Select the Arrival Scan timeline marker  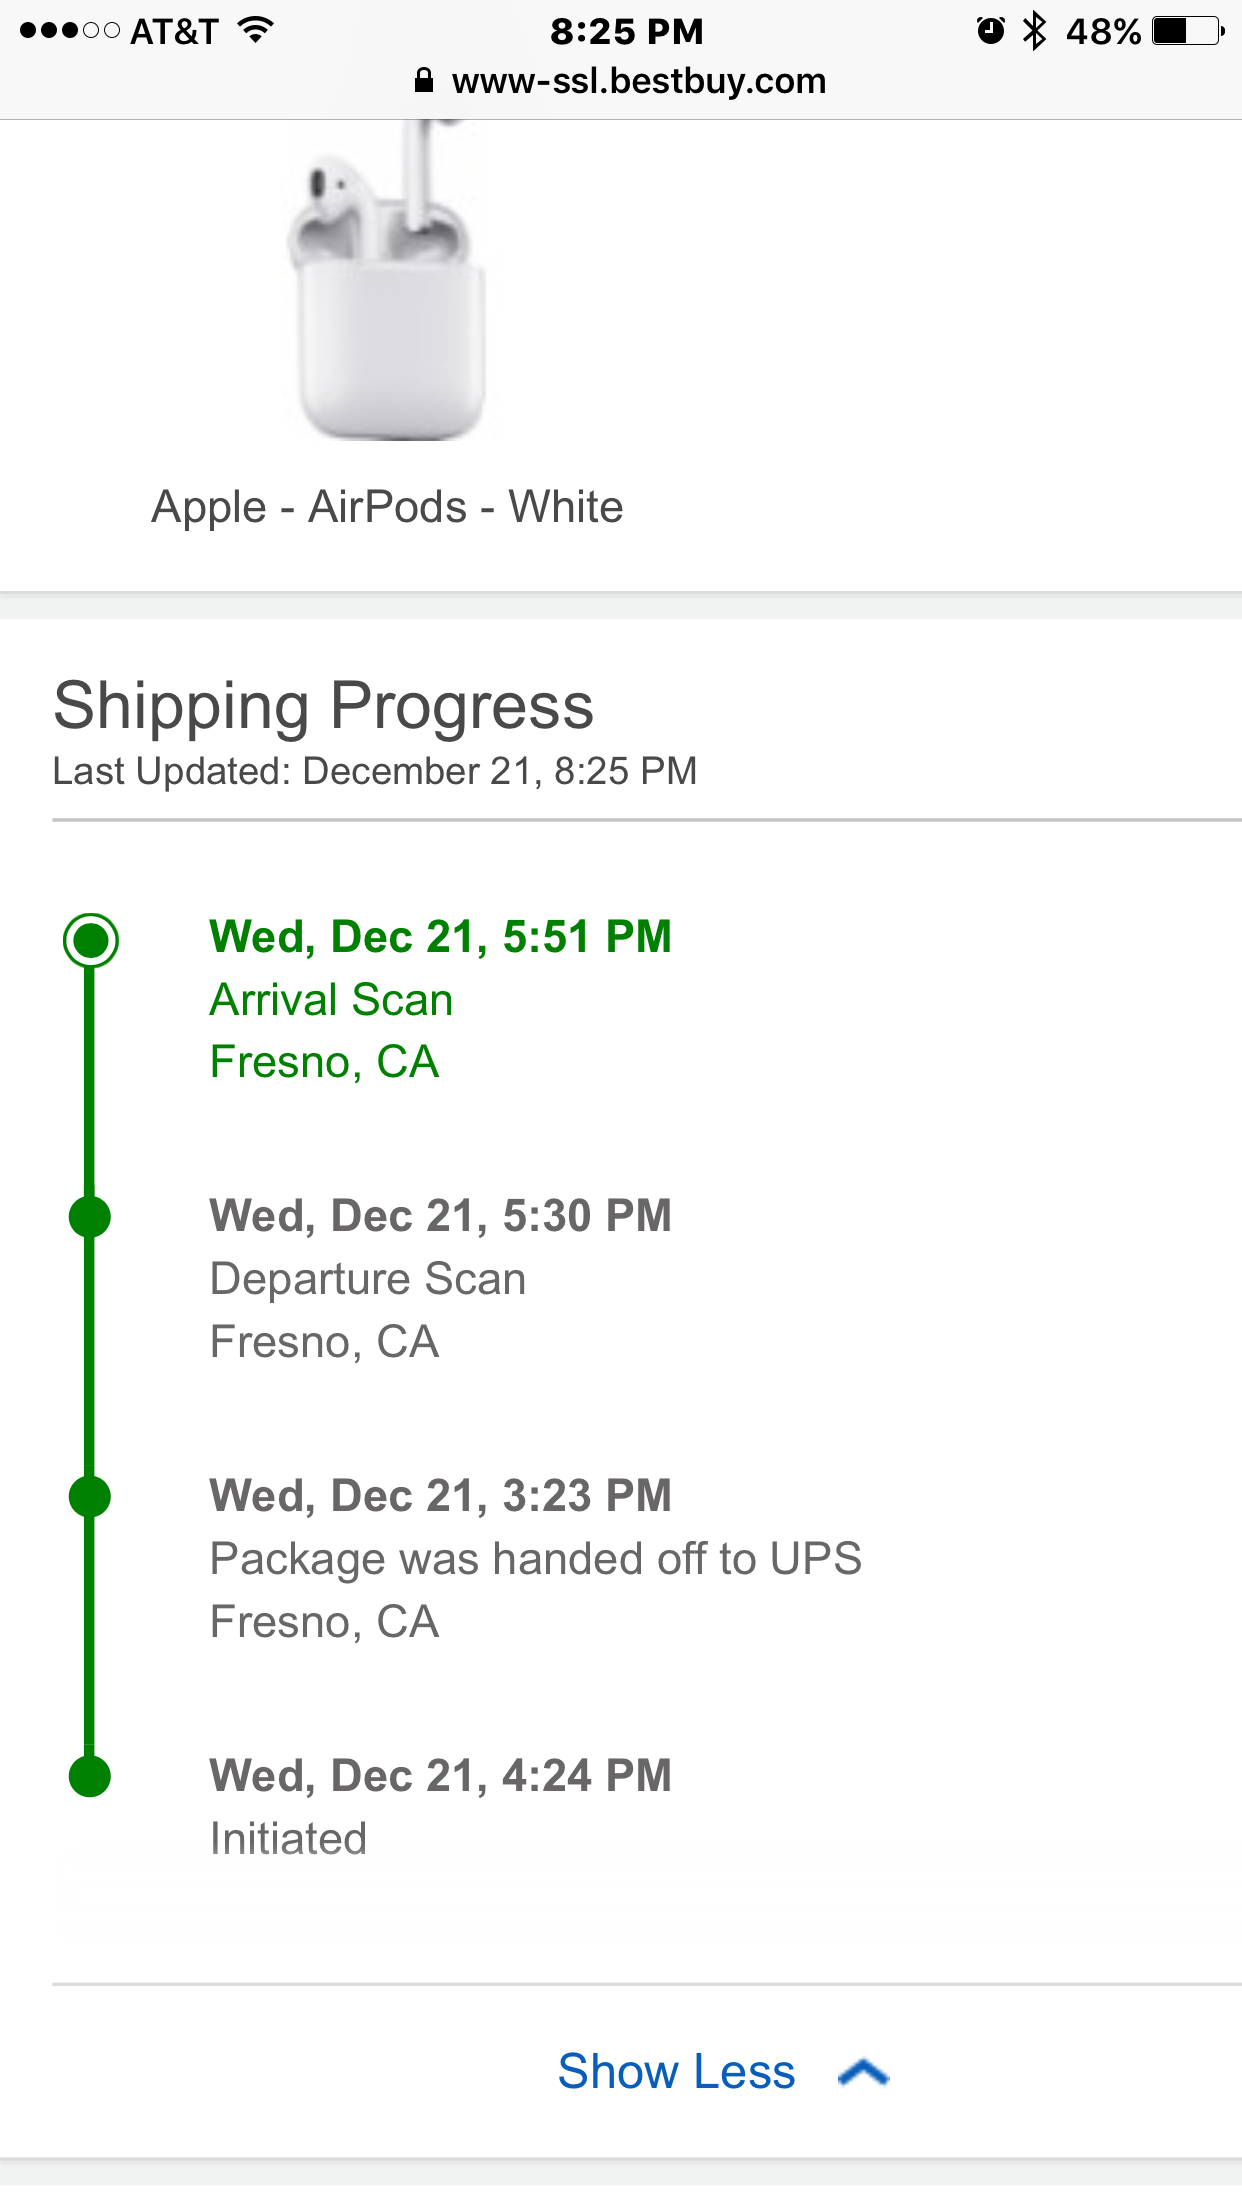[90, 940]
